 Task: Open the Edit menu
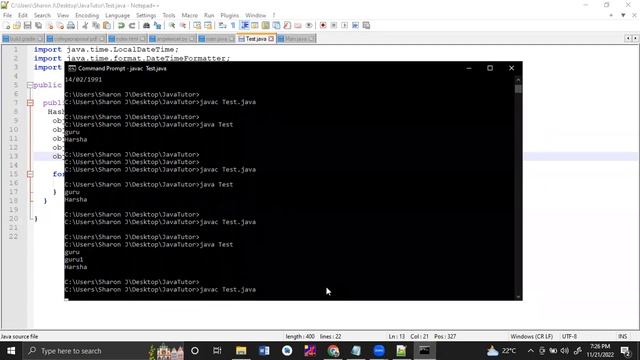23,15
